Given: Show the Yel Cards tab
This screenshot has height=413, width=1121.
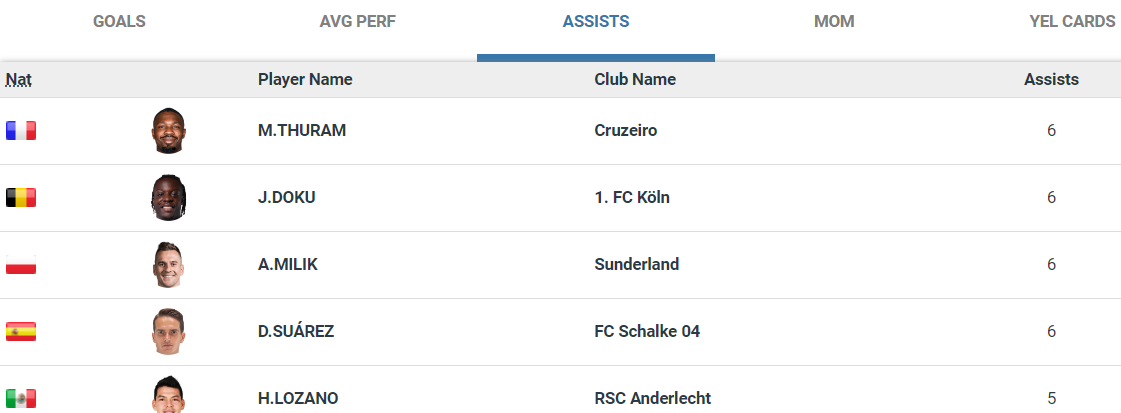Looking at the screenshot, I should (1072, 22).
